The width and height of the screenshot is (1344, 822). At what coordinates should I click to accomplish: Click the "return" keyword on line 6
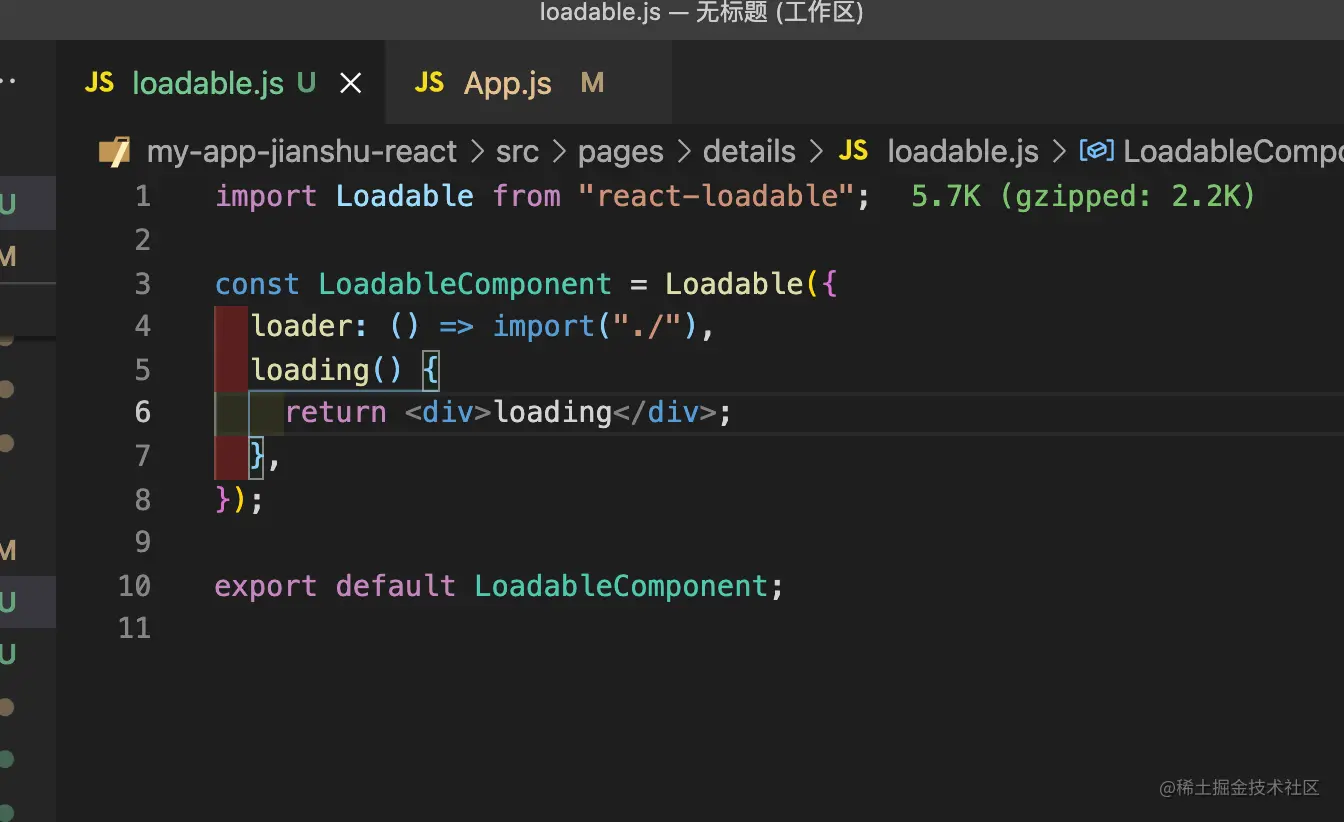(x=336, y=412)
